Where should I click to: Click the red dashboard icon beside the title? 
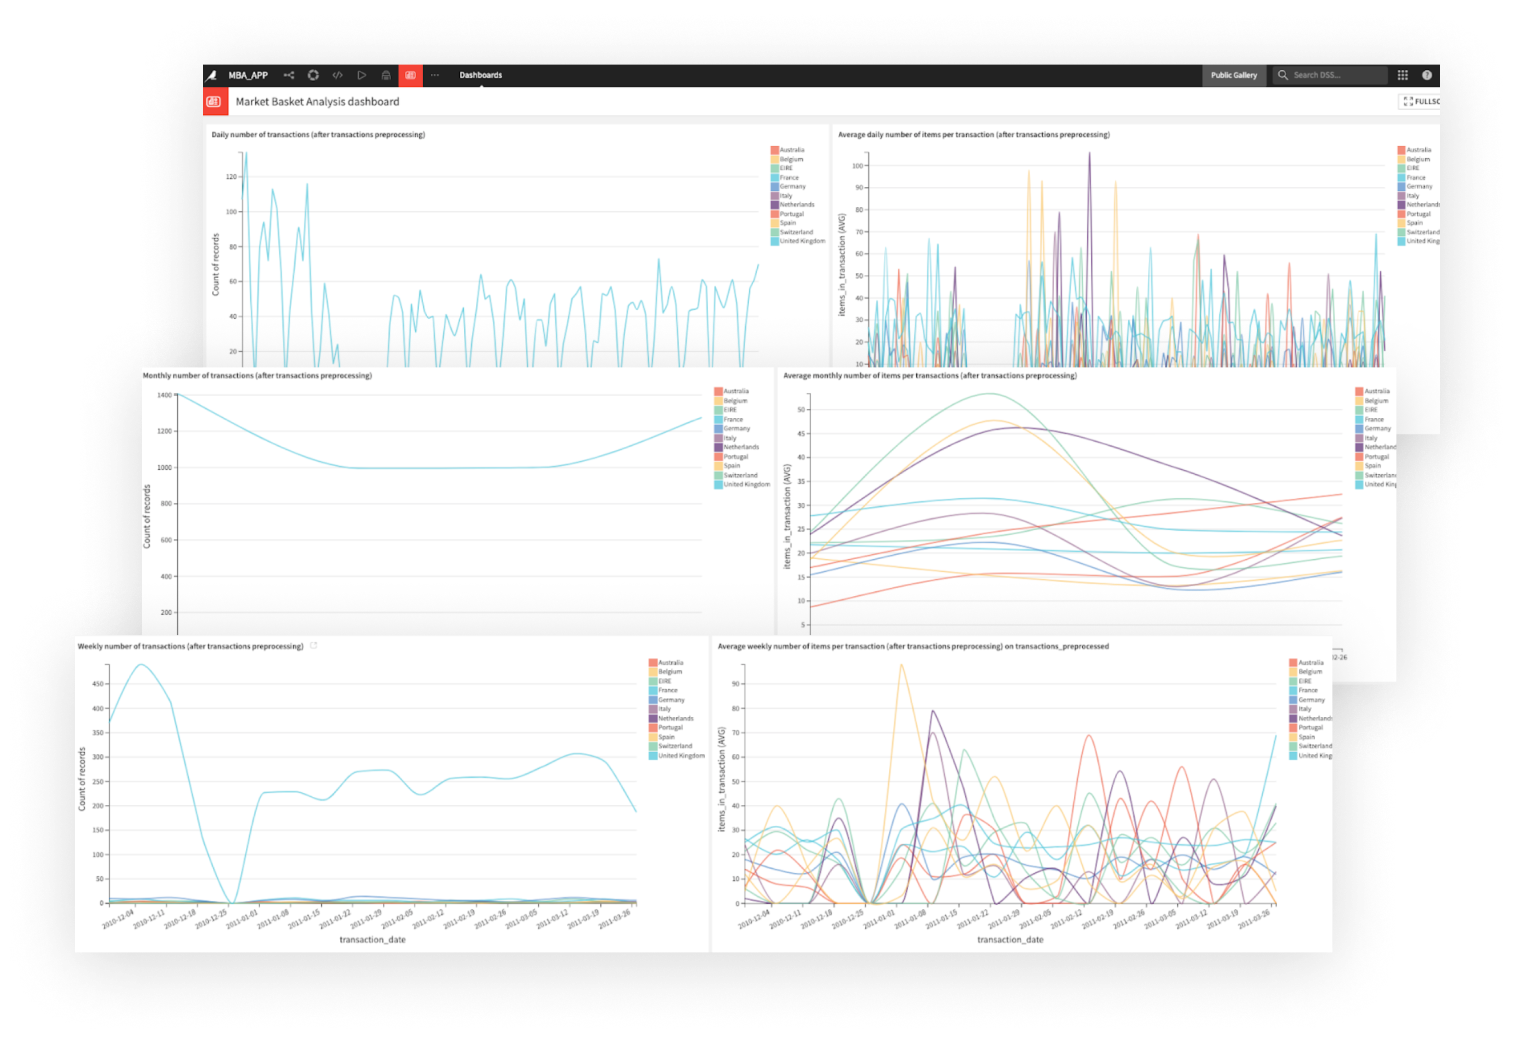point(214,101)
